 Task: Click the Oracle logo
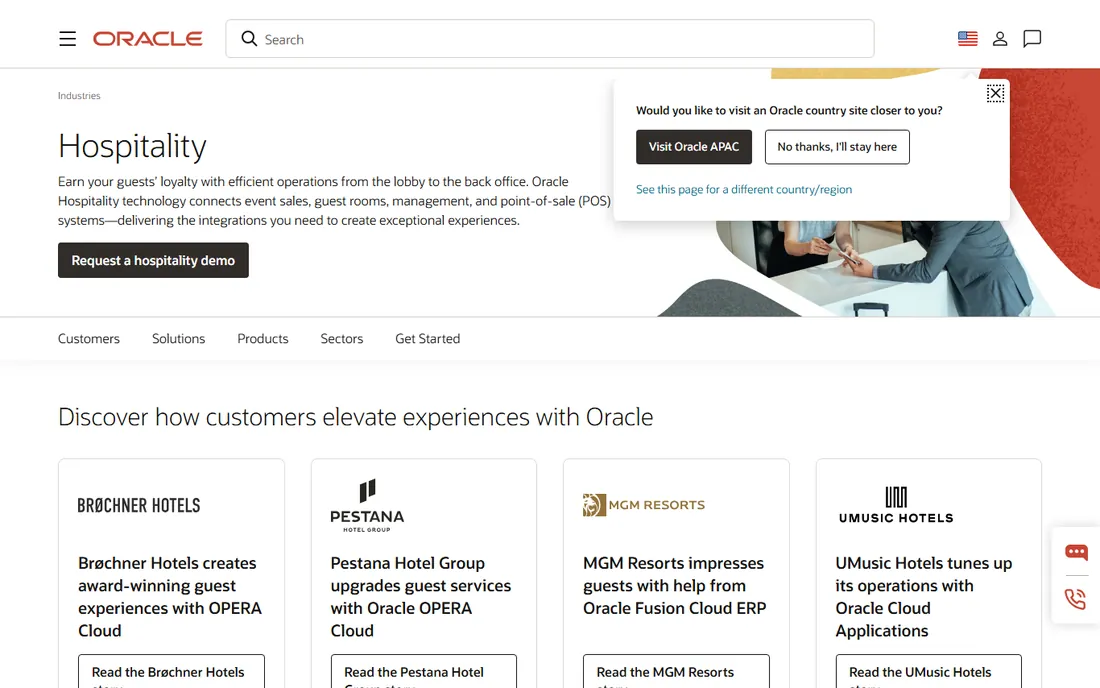click(147, 39)
